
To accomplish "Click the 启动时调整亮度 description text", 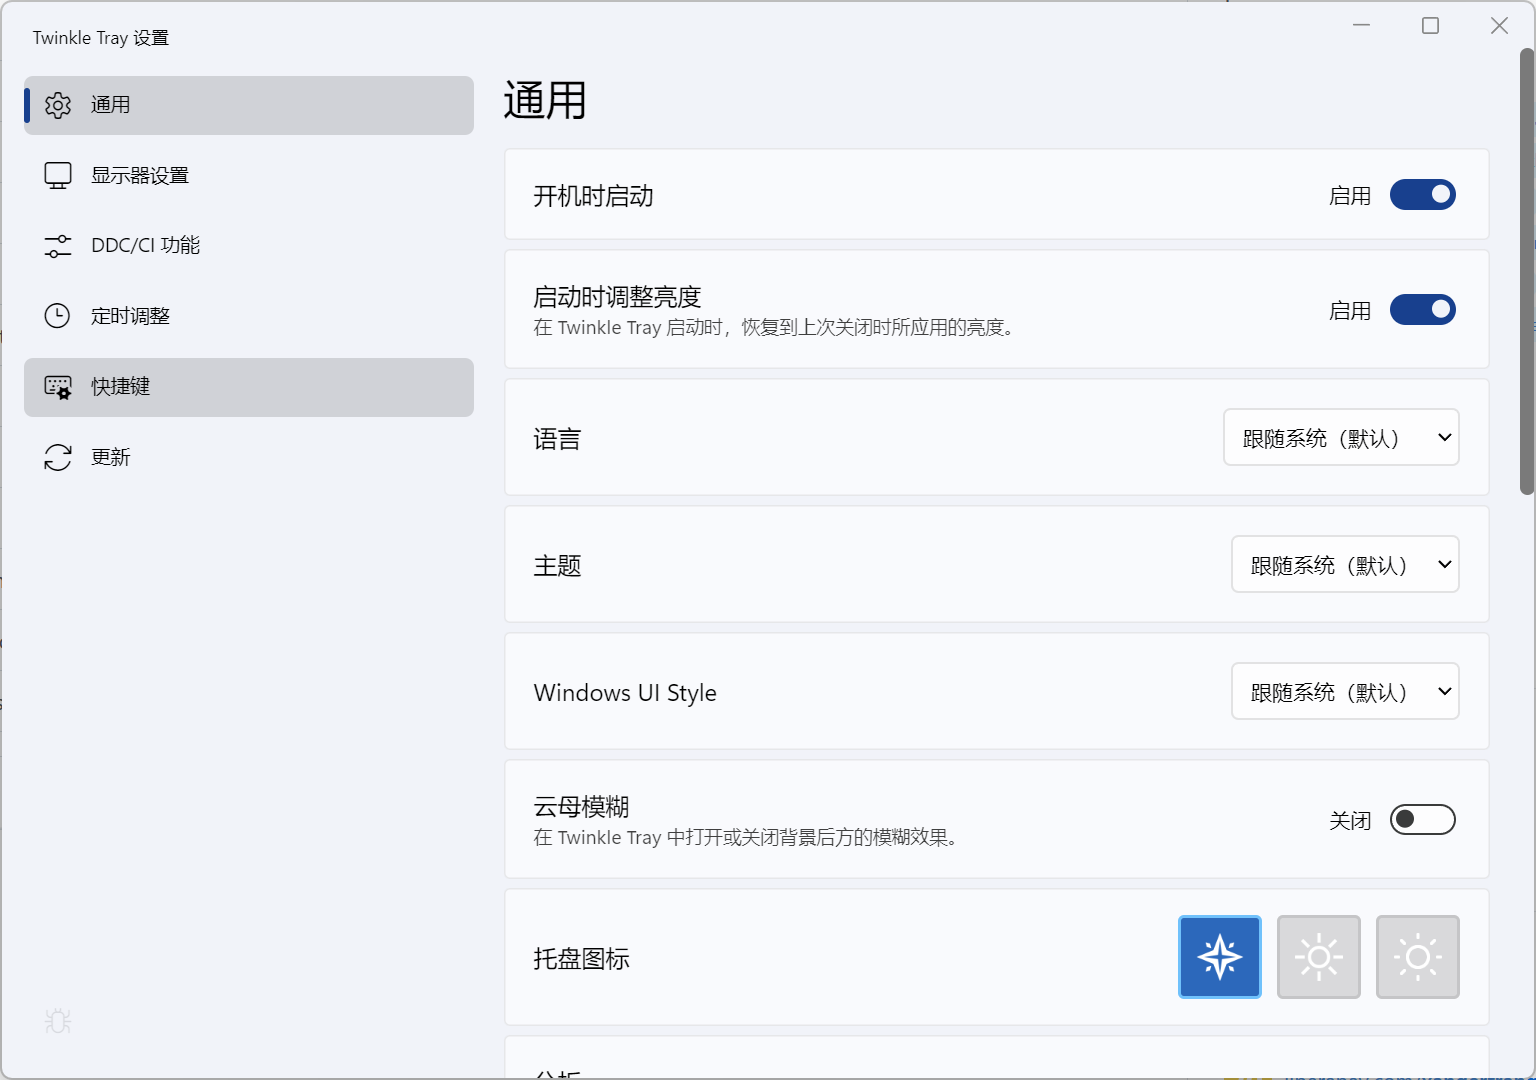I will [776, 327].
